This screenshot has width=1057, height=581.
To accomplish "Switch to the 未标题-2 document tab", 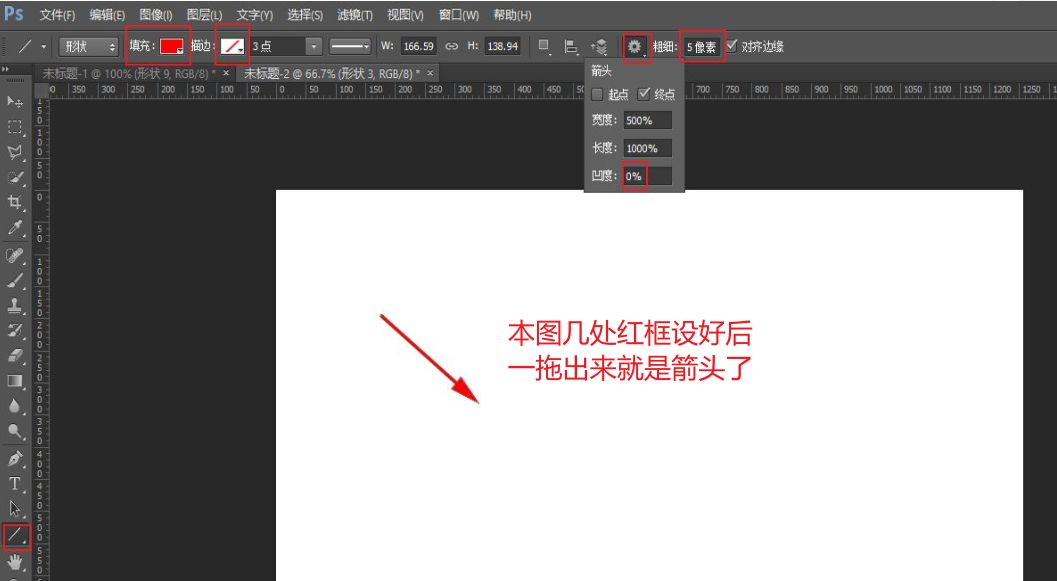I will pyautogui.click(x=331, y=73).
